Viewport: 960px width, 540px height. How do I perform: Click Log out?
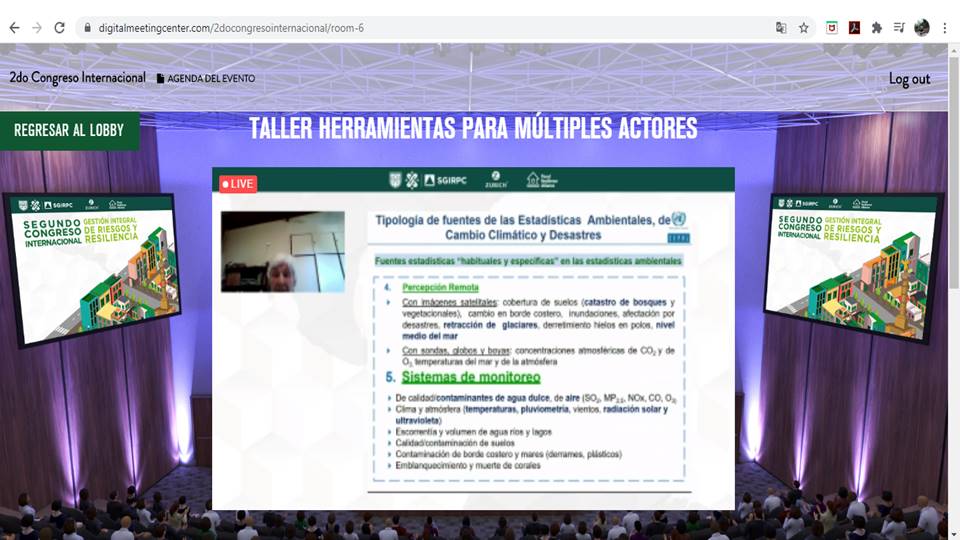coord(909,79)
